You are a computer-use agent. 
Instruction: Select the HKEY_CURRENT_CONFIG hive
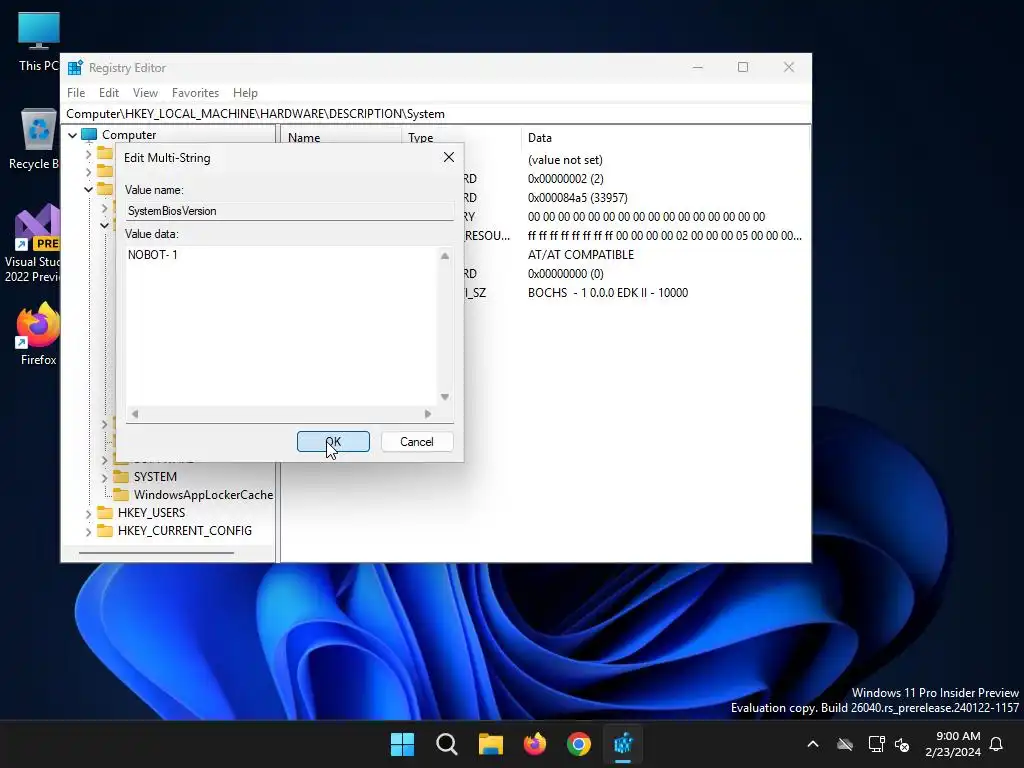point(185,531)
